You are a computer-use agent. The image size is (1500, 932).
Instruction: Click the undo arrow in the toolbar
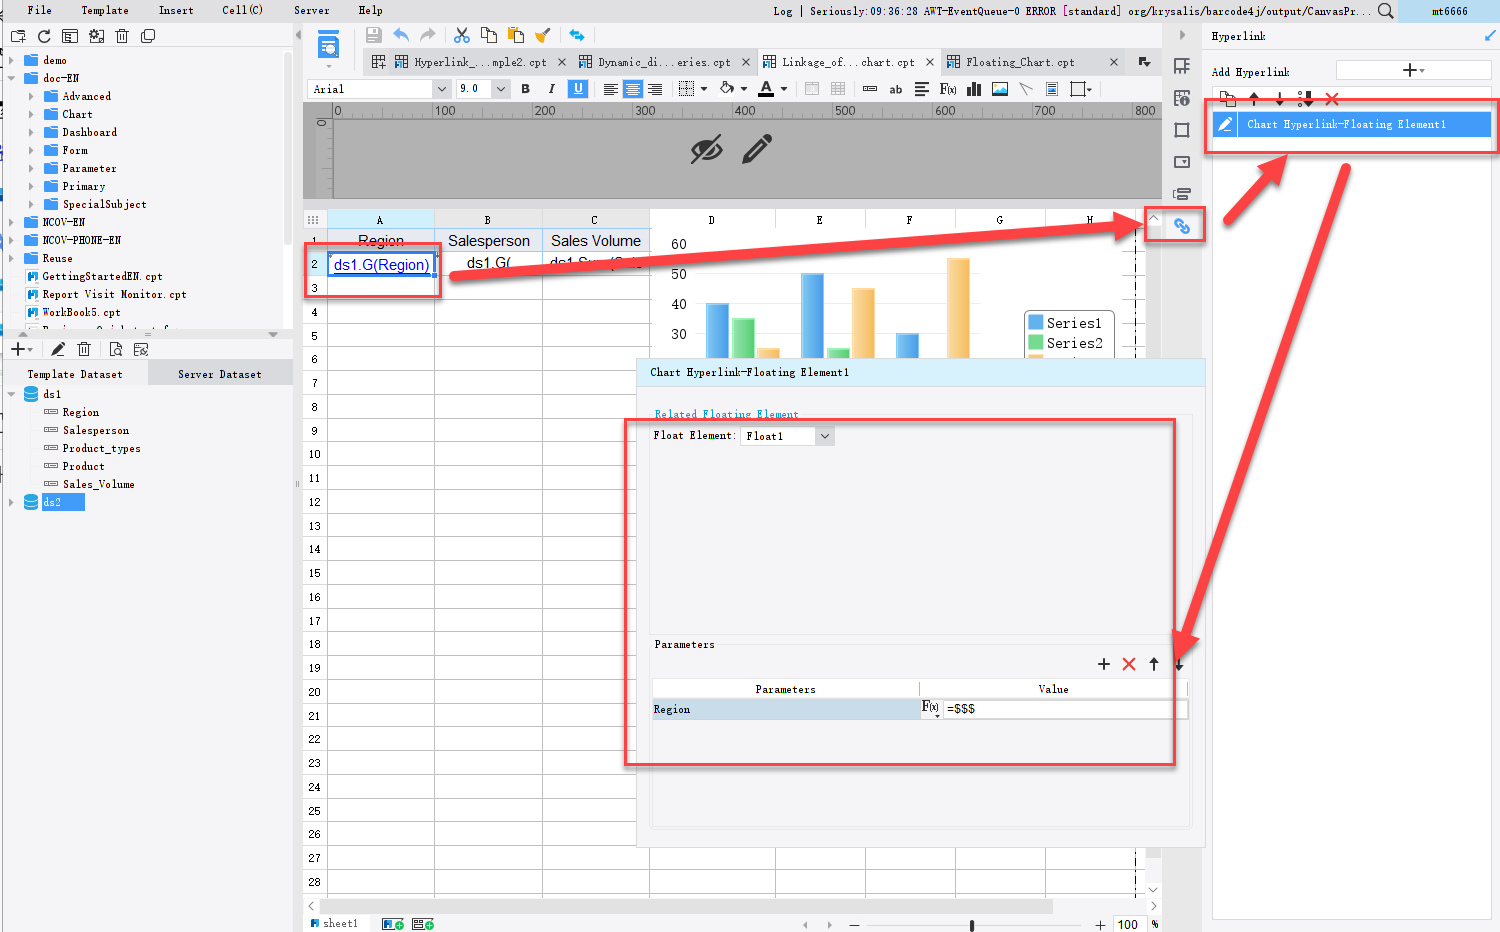tap(400, 34)
